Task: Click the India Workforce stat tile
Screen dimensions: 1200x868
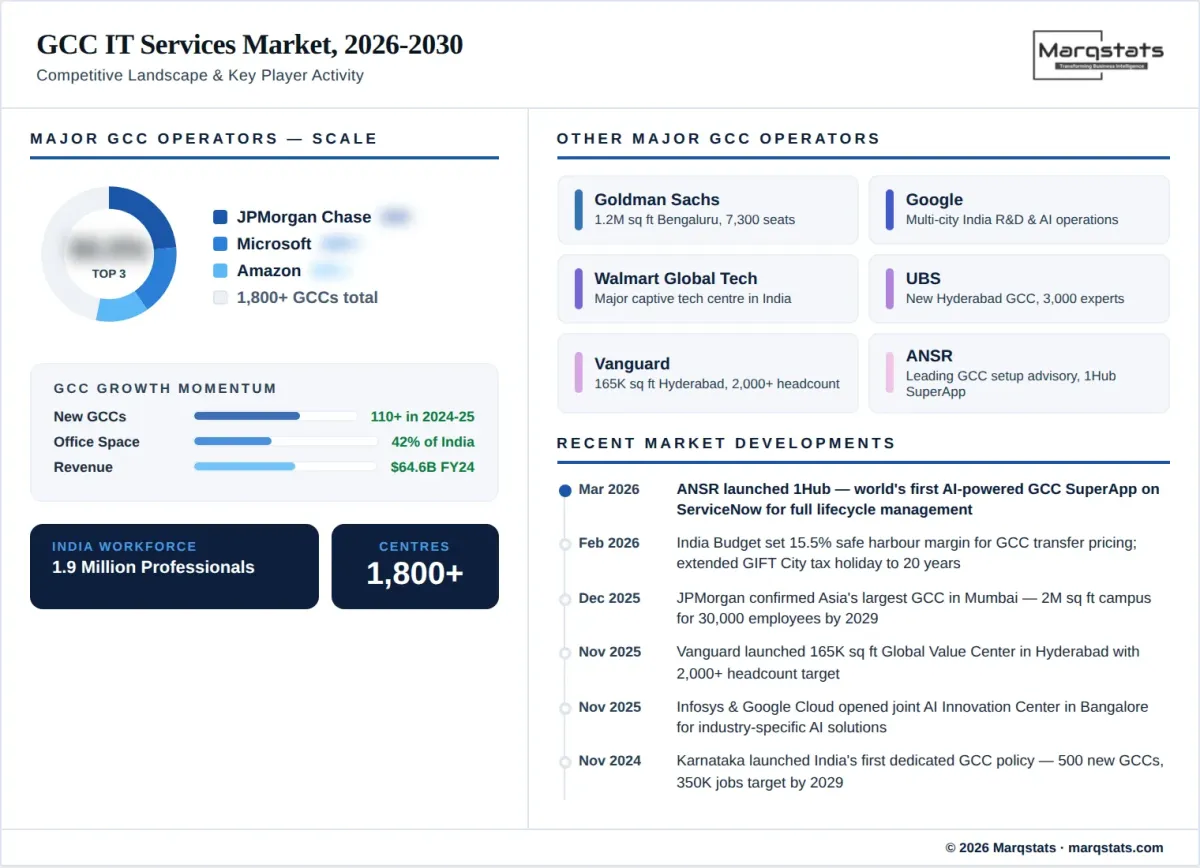Action: tap(174, 566)
